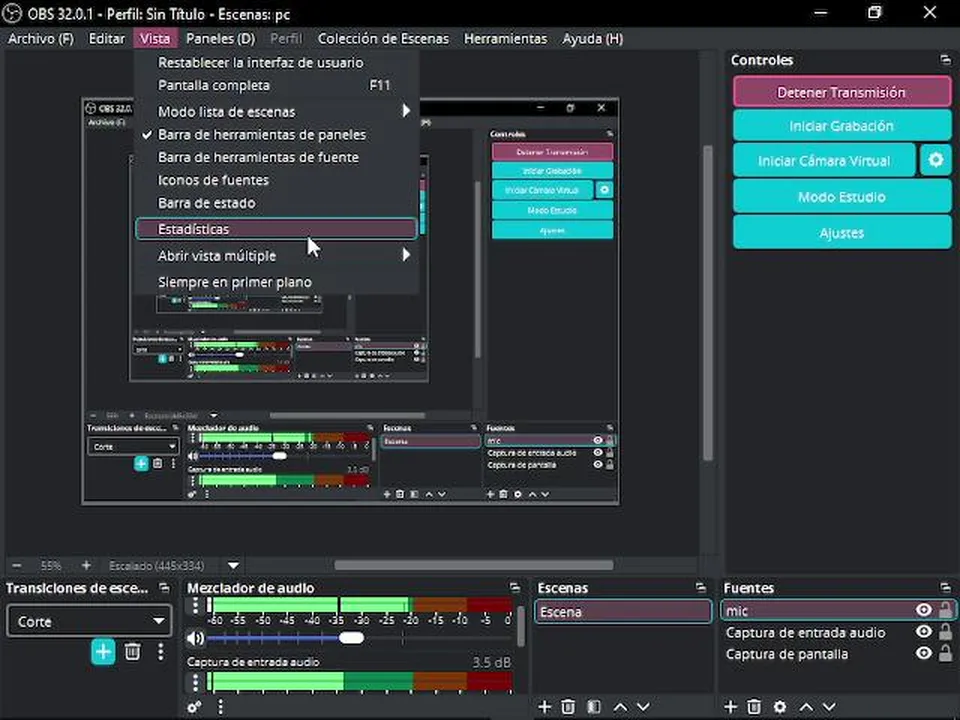
Task: Move source down arrow in Fuentes
Action: pyautogui.click(x=828, y=707)
